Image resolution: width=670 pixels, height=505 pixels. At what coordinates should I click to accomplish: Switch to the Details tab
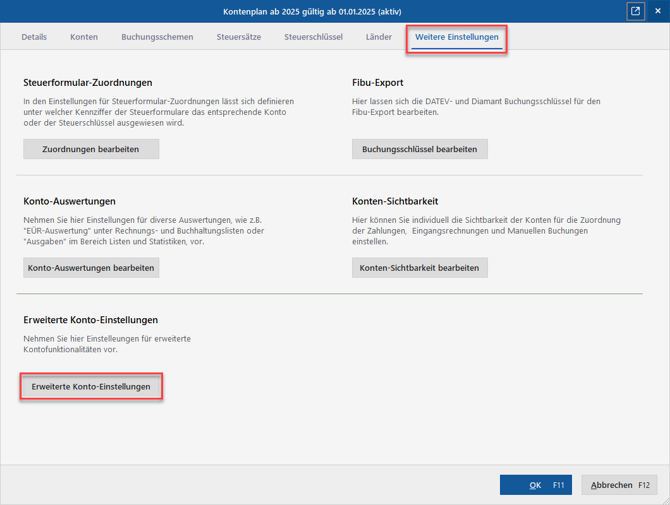[34, 37]
